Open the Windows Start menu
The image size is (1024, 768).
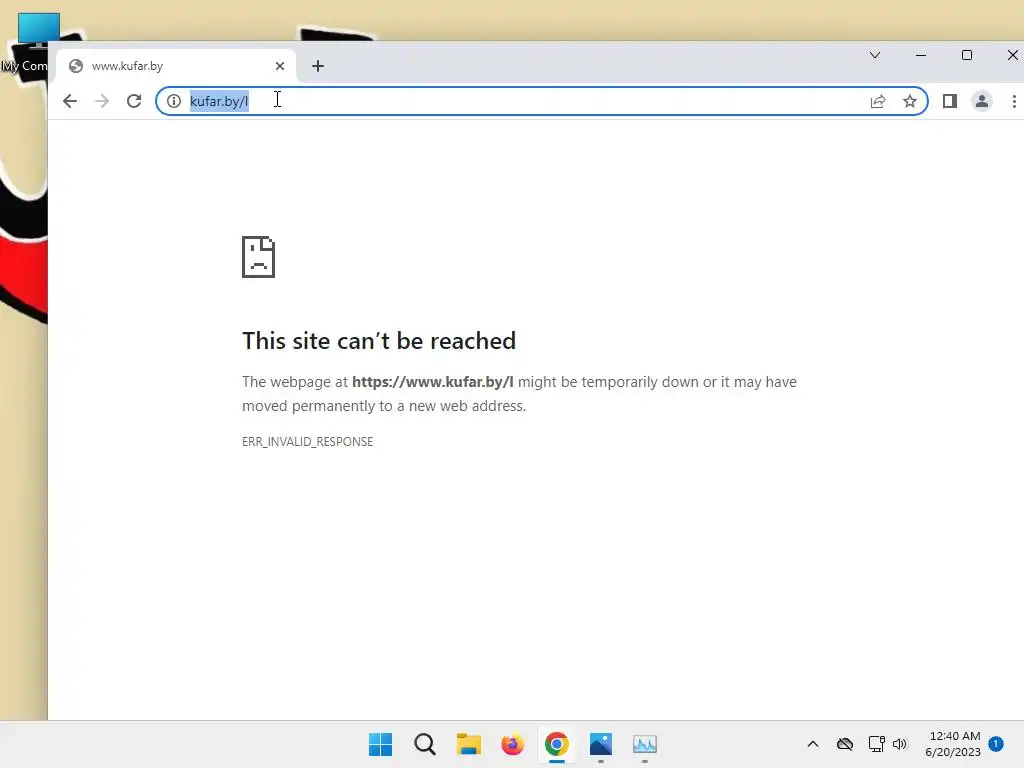[381, 744]
